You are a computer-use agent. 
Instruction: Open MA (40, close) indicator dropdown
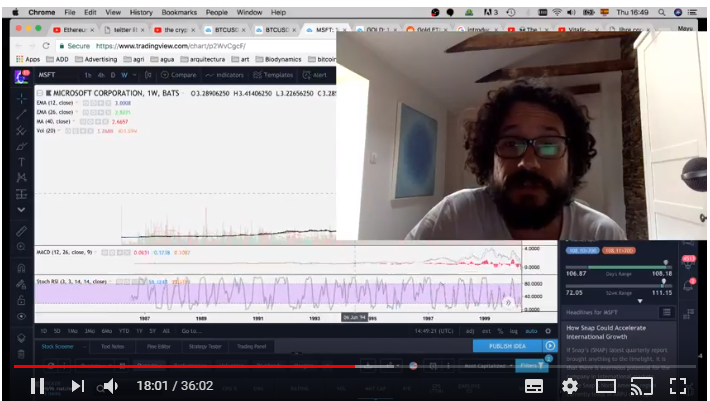pos(73,122)
